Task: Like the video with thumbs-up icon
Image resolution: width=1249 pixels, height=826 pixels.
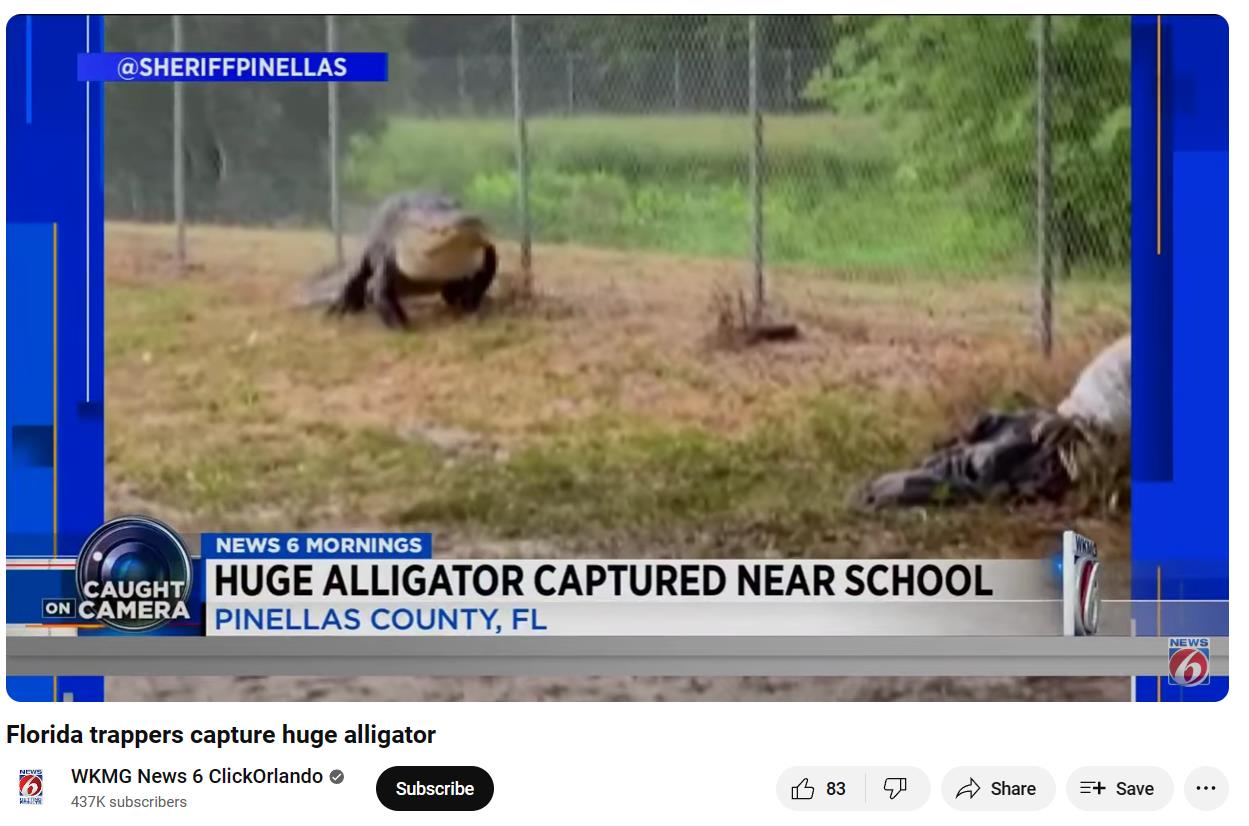Action: click(x=803, y=789)
